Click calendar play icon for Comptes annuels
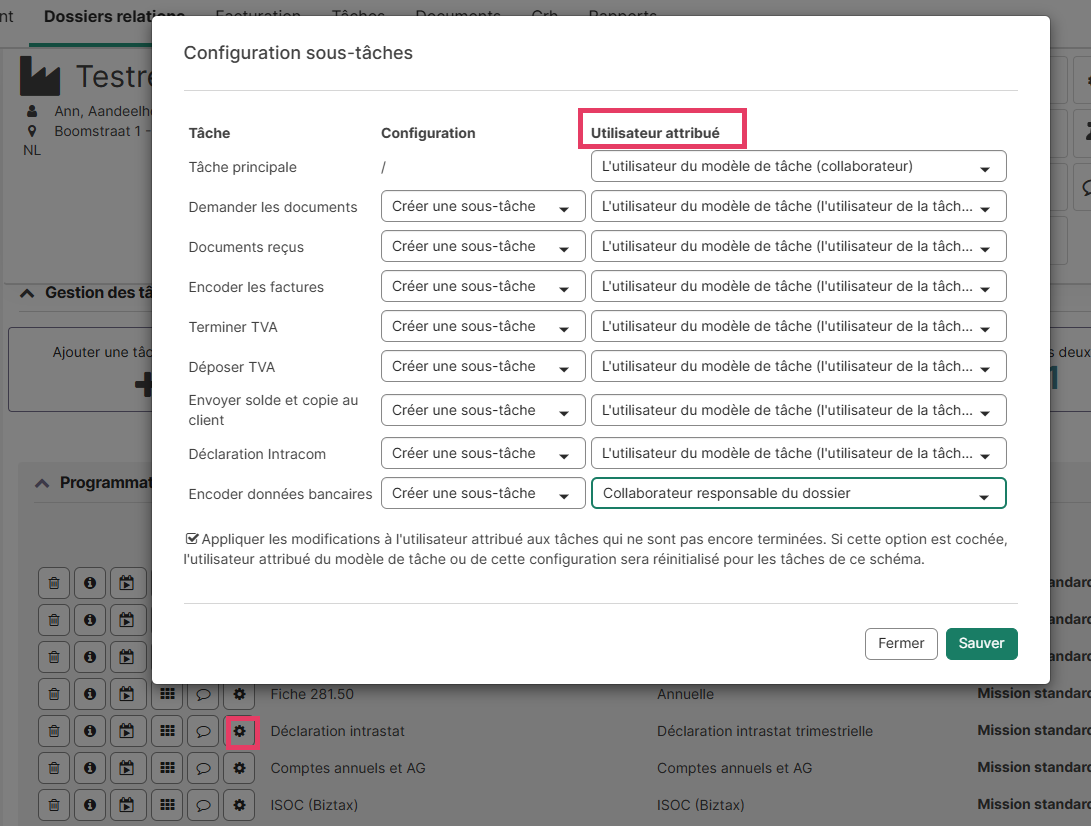Viewport: 1091px width, 826px height. tap(127, 768)
